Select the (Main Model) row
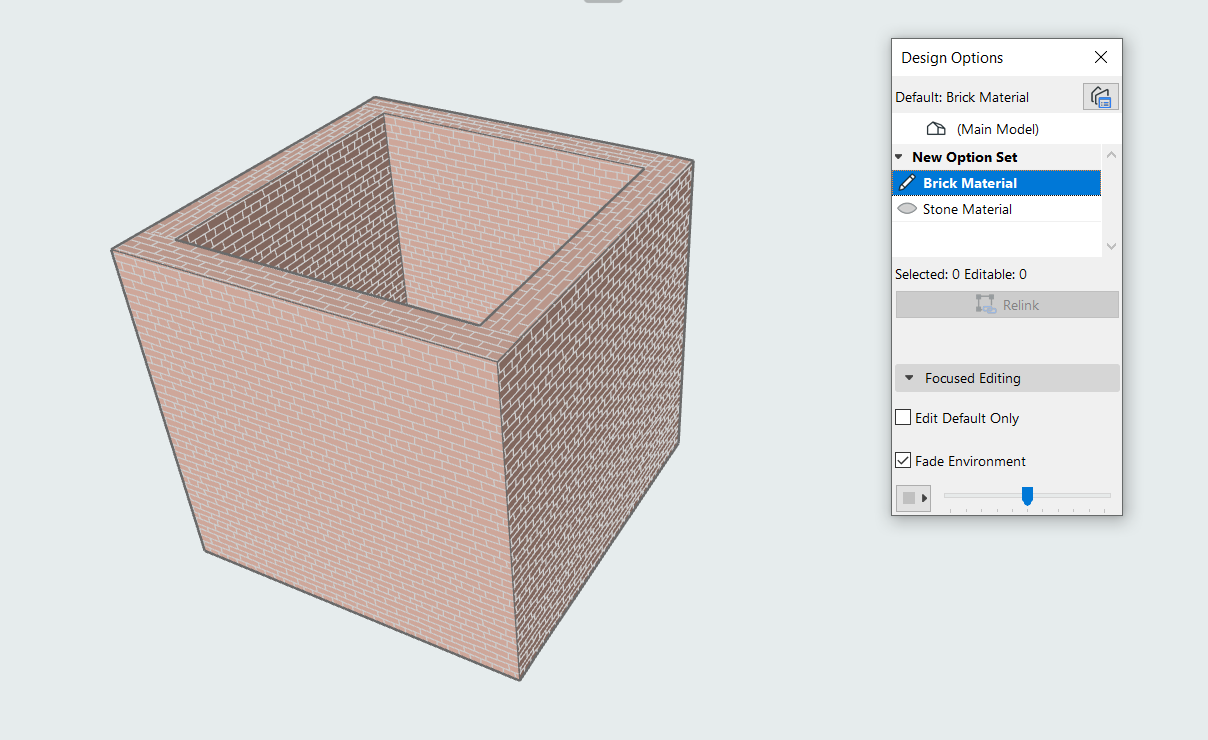 coord(1006,129)
